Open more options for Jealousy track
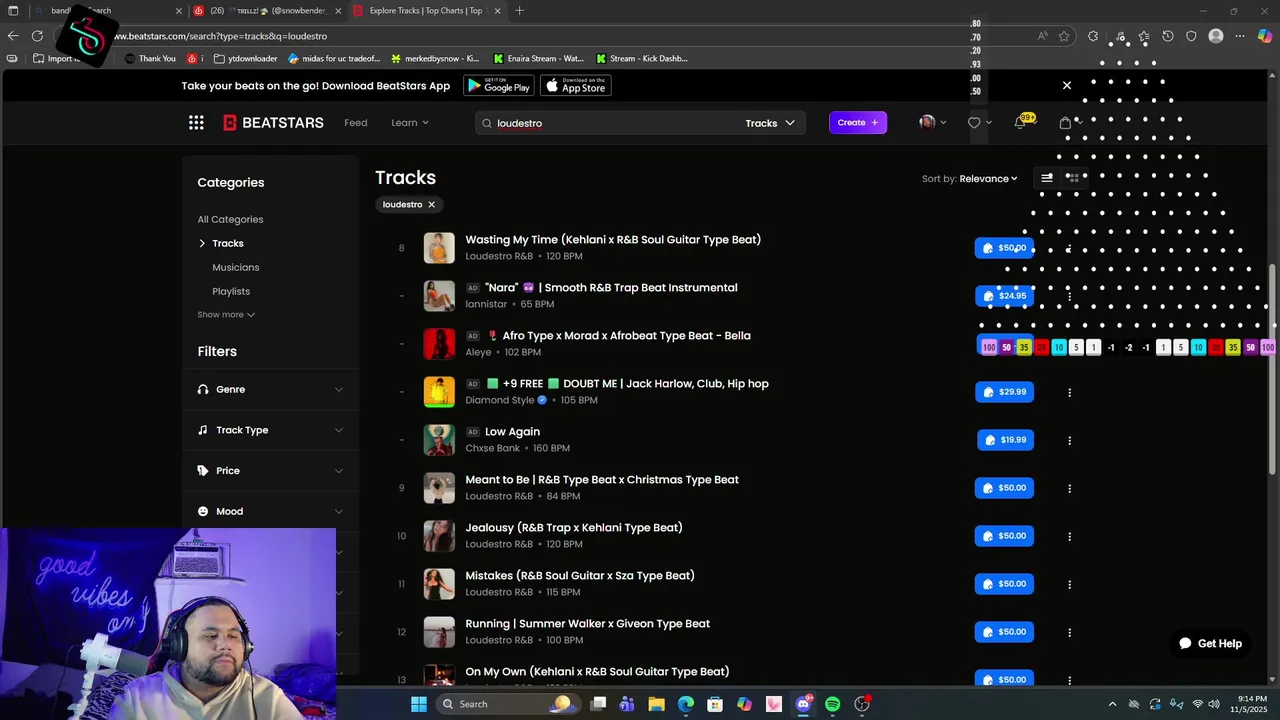This screenshot has height=720, width=1280. pyautogui.click(x=1069, y=536)
